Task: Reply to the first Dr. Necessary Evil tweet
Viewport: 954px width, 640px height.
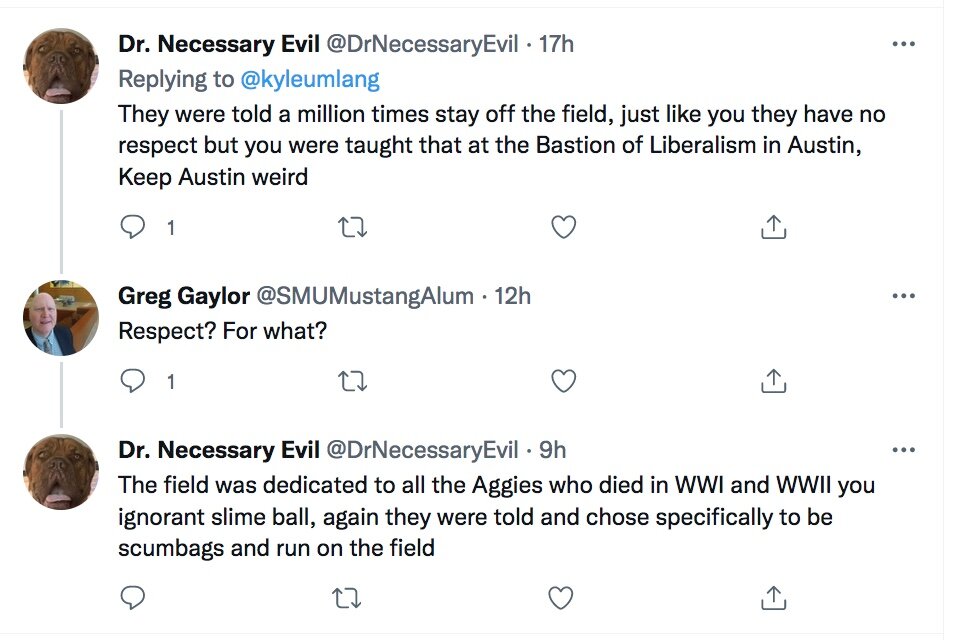Action: tap(133, 228)
